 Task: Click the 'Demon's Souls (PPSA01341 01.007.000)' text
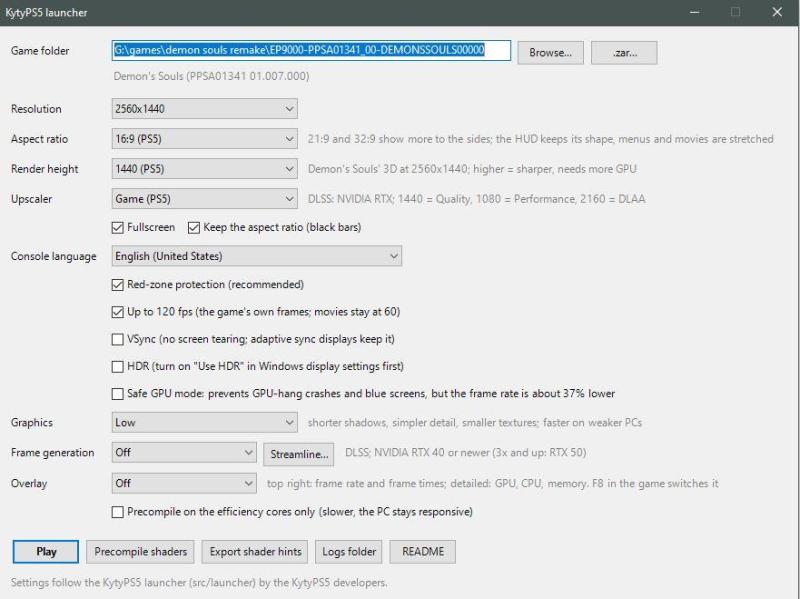point(211,76)
